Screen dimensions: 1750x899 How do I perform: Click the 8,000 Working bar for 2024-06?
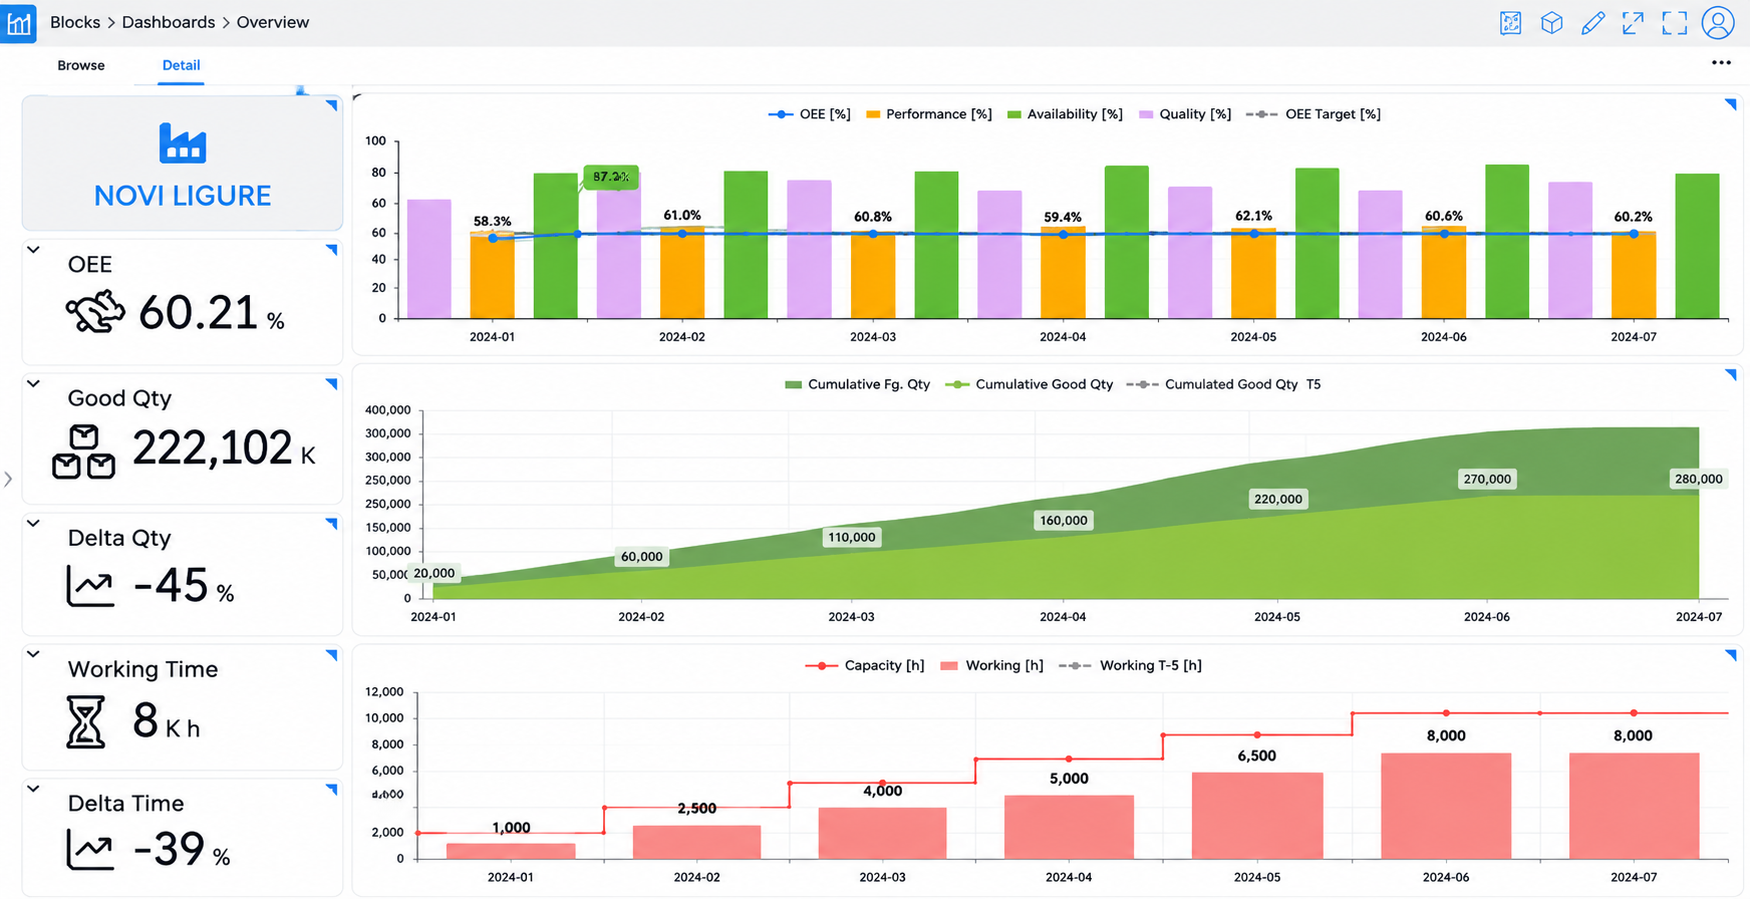(1446, 806)
